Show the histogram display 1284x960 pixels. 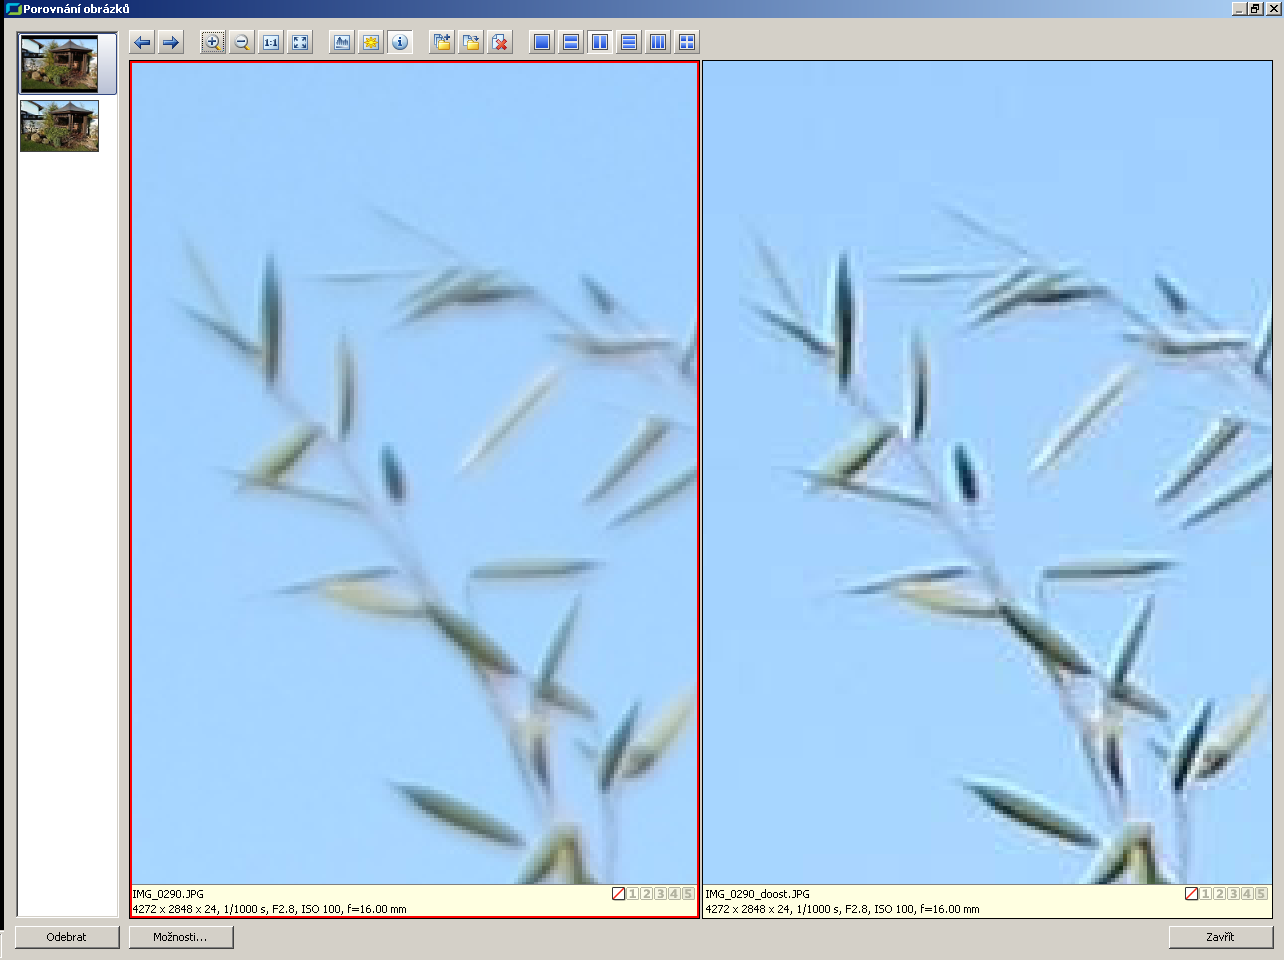click(342, 42)
